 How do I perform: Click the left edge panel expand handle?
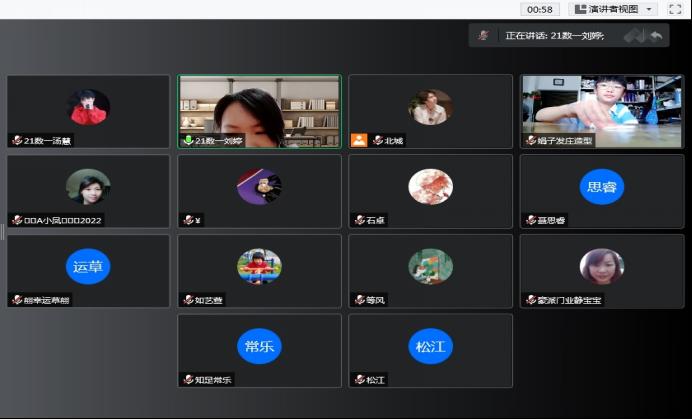(3, 232)
